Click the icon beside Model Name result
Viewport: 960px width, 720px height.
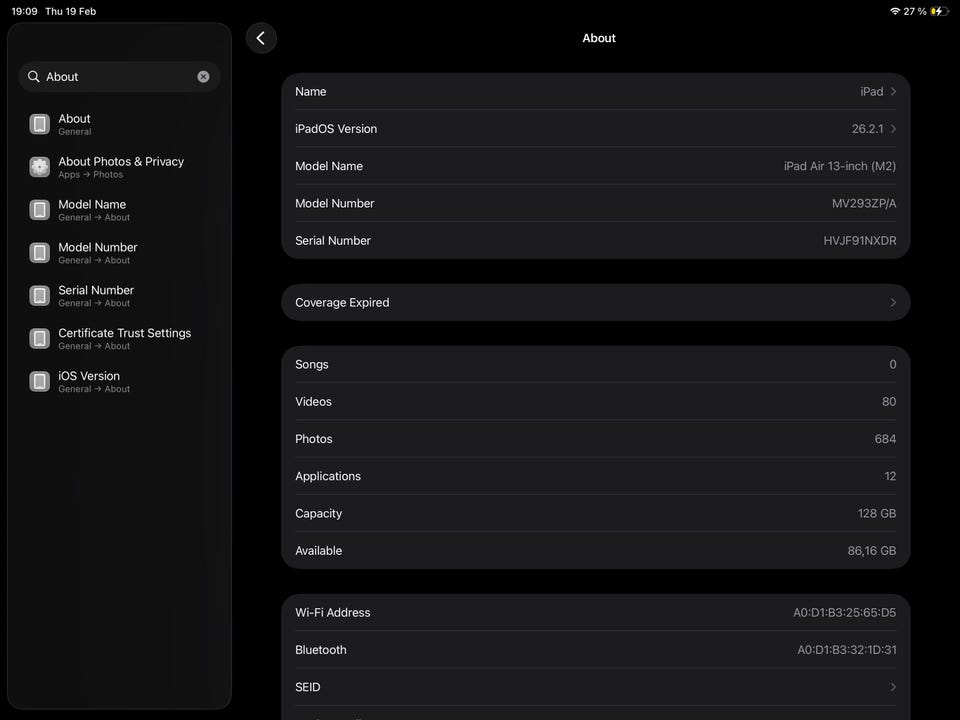[40, 210]
